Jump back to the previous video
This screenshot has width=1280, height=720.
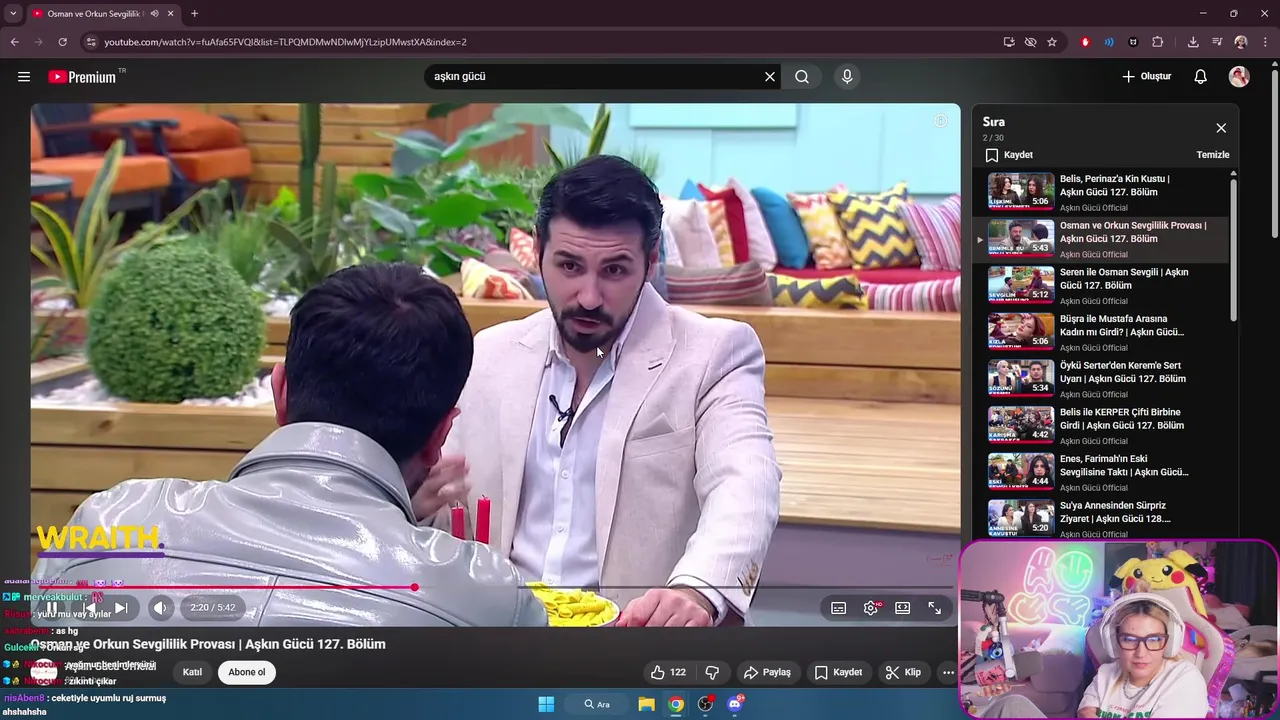89,607
